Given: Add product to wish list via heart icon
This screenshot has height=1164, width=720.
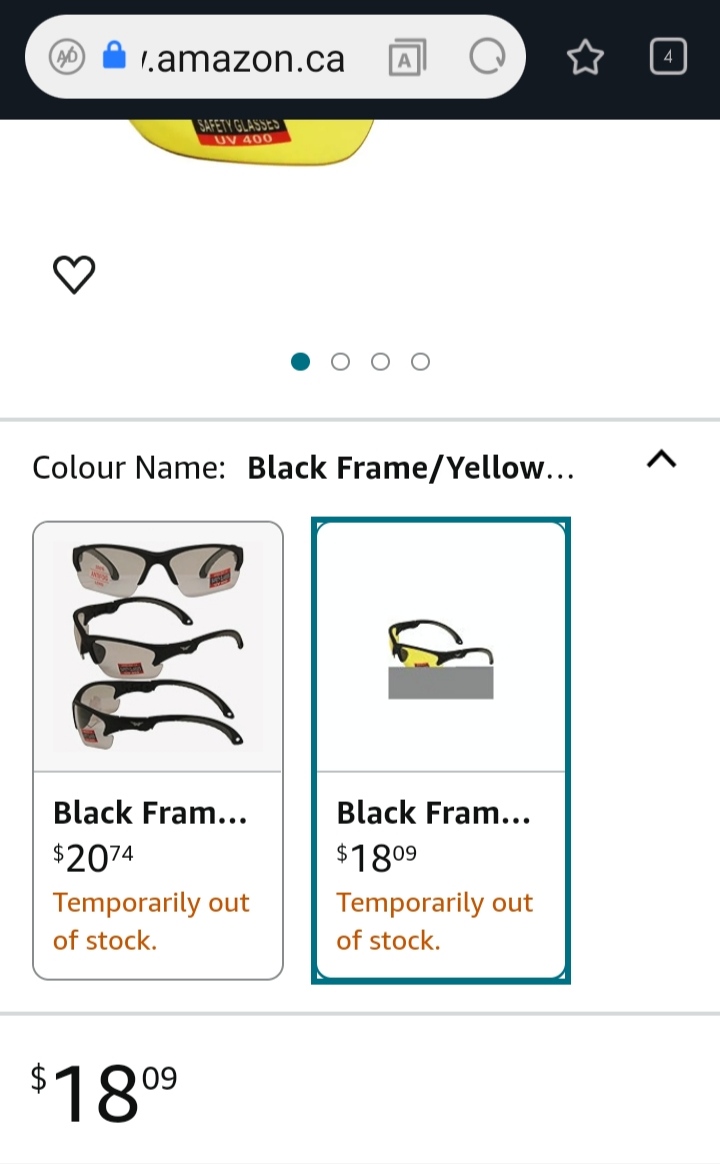Looking at the screenshot, I should tap(74, 275).
